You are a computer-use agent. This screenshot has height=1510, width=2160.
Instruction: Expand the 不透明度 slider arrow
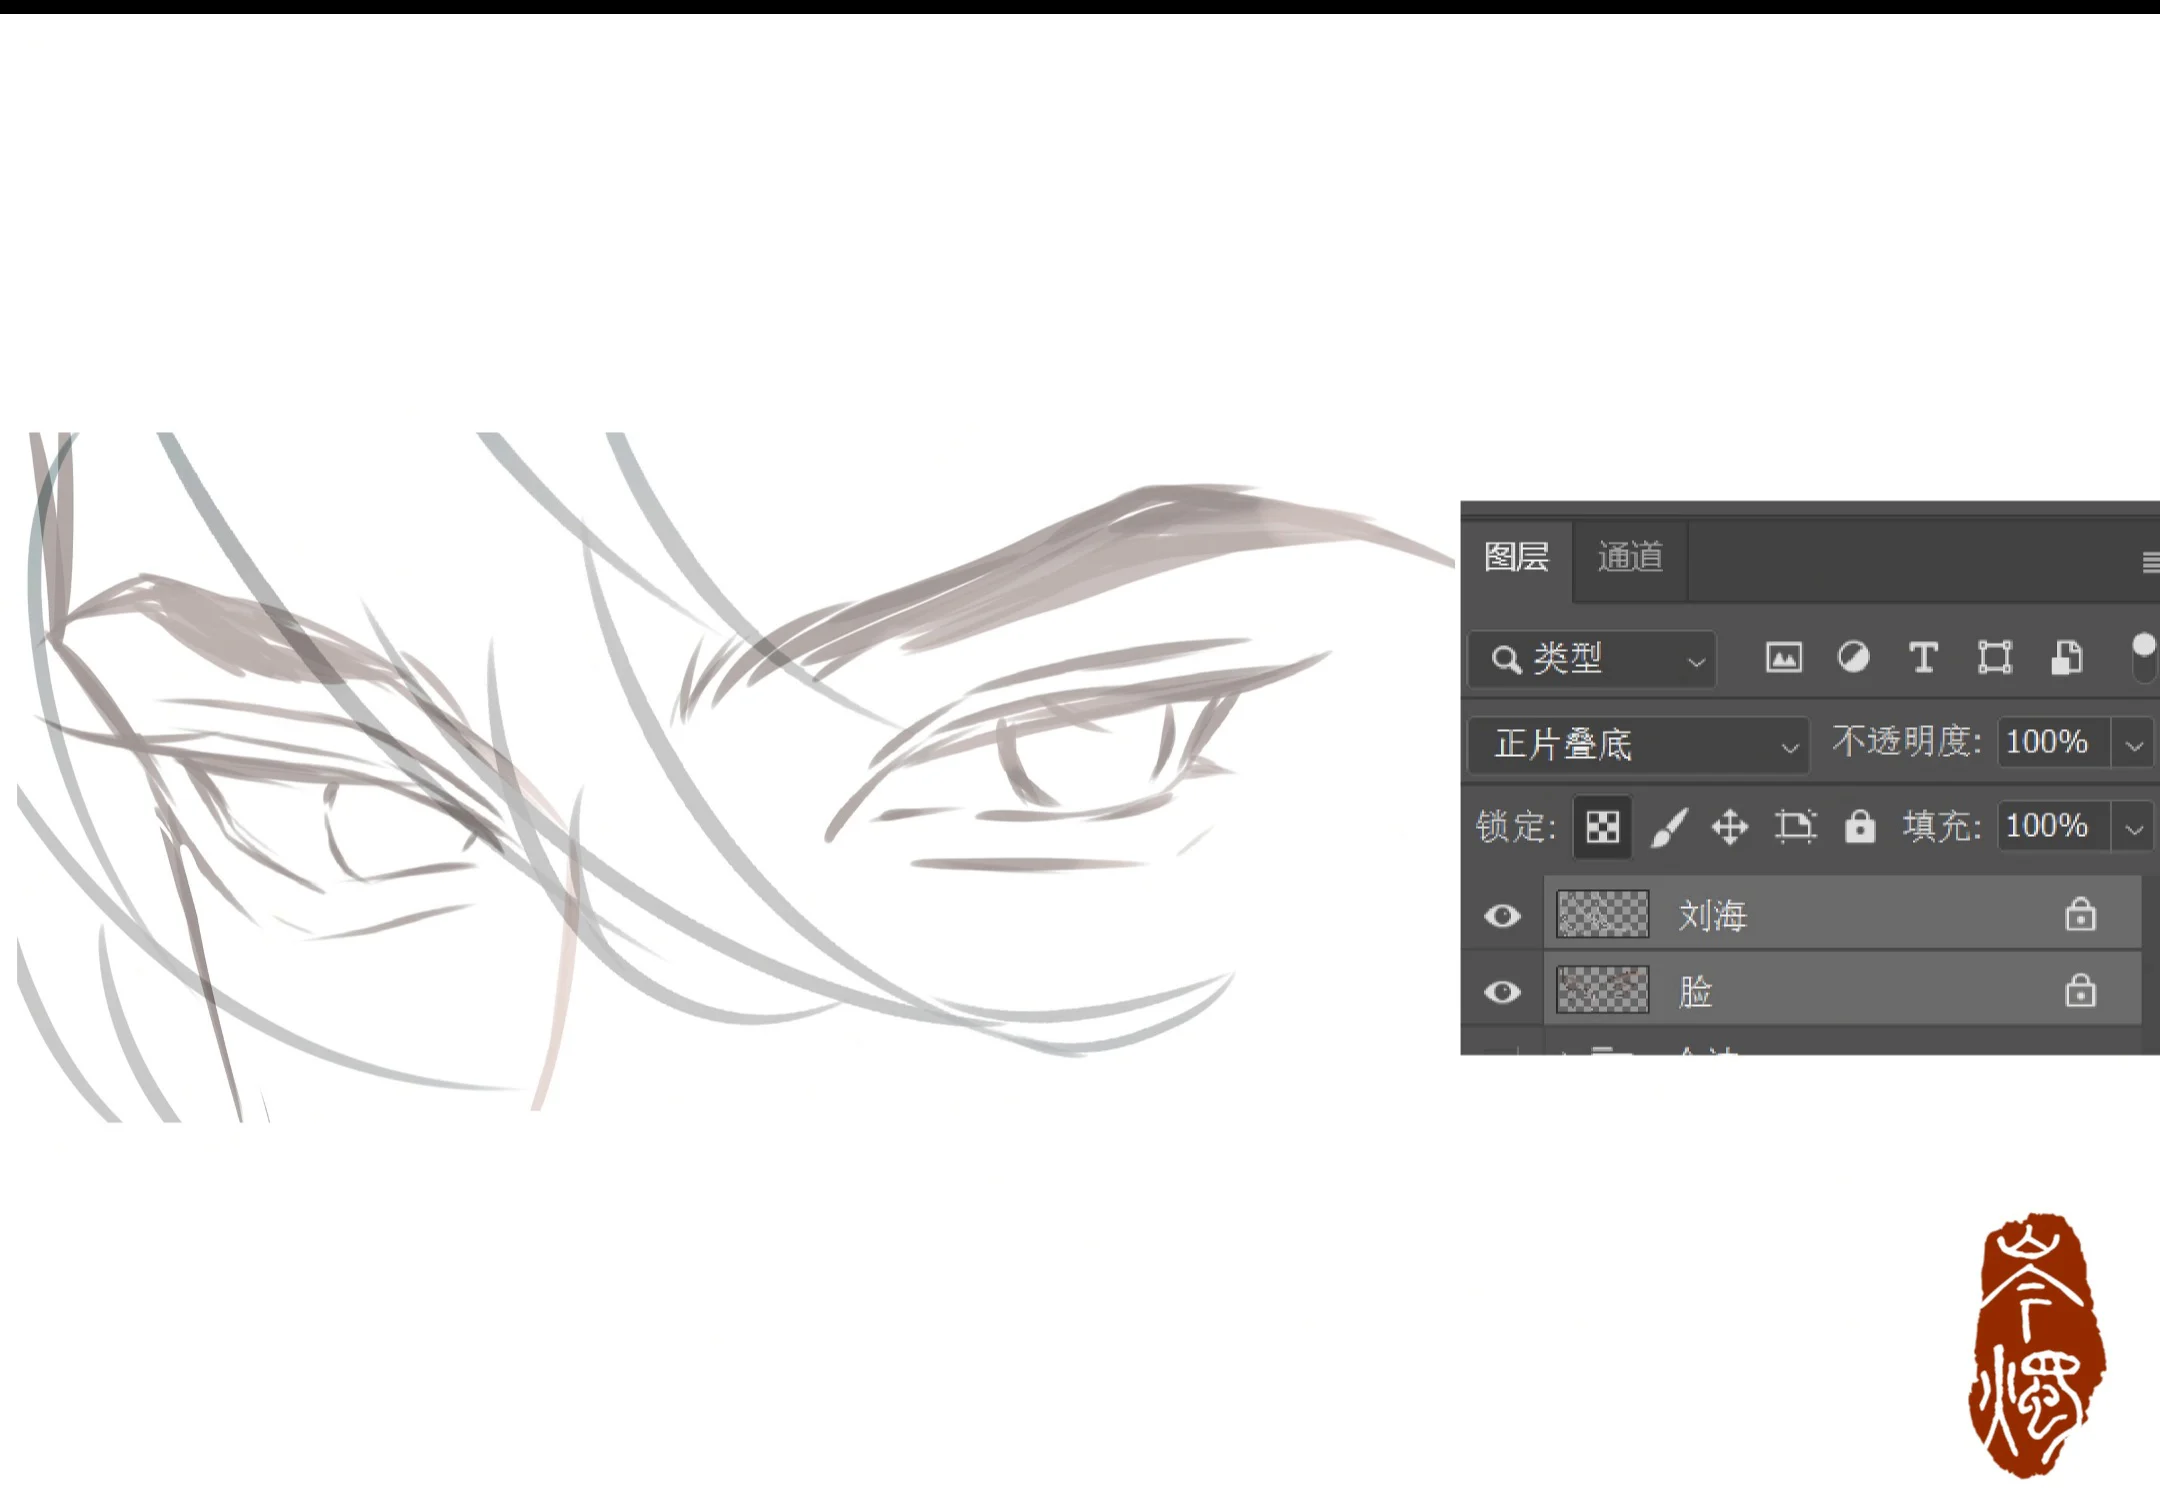2134,745
